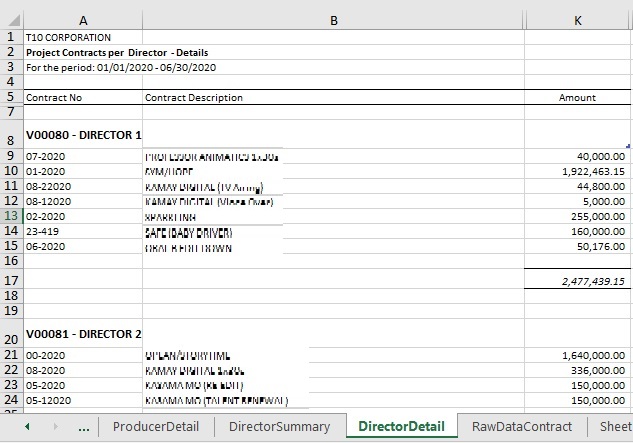Select column A by its header
The height and width of the screenshot is (443, 633).
point(82,18)
